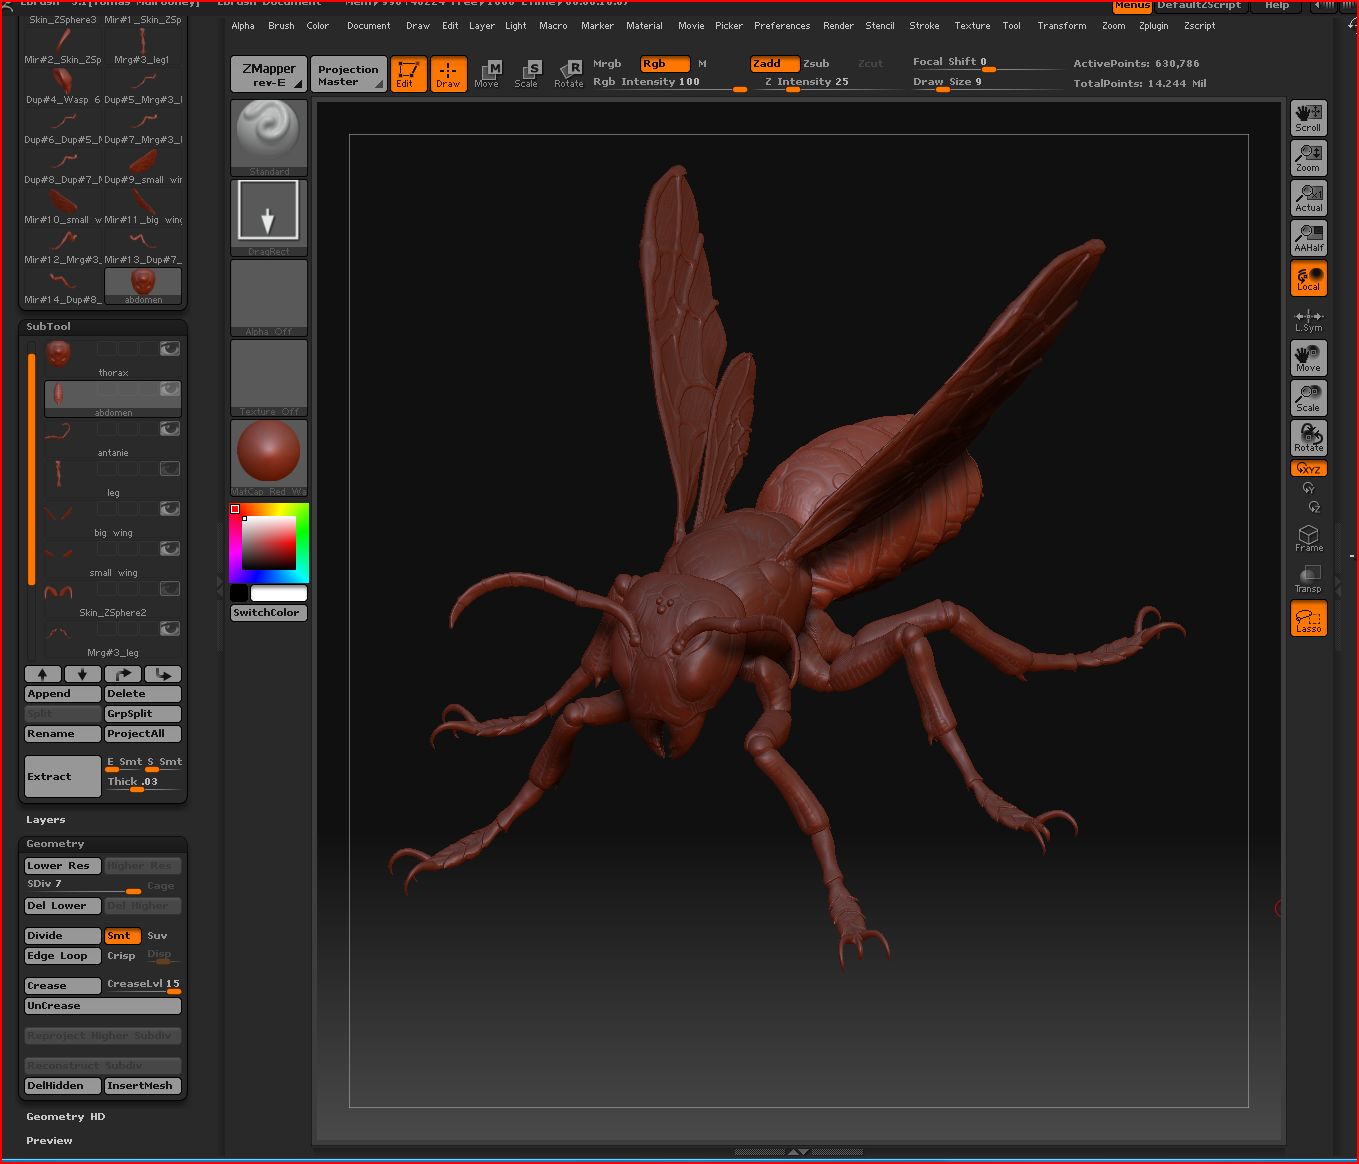Expand the Geometry HD section
1359x1164 pixels.
[65, 1116]
